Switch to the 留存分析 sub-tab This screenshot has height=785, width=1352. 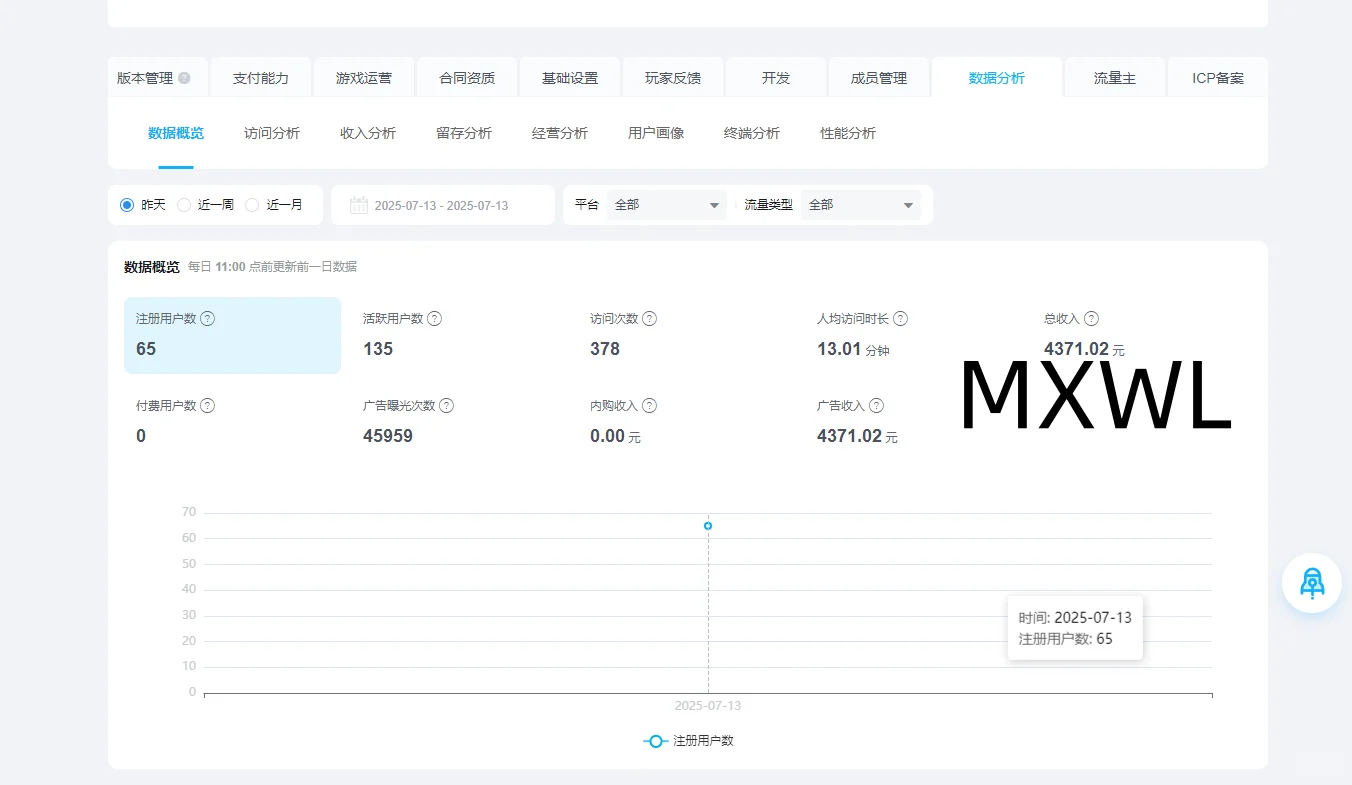(464, 133)
